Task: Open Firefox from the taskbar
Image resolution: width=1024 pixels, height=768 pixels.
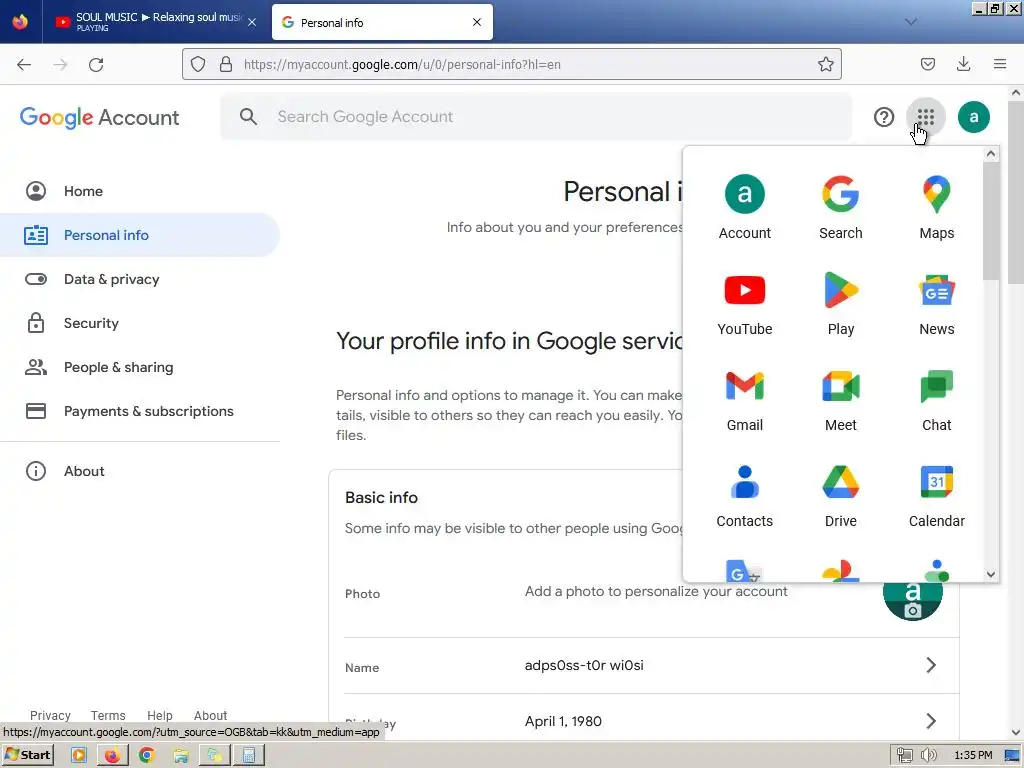Action: [112, 755]
